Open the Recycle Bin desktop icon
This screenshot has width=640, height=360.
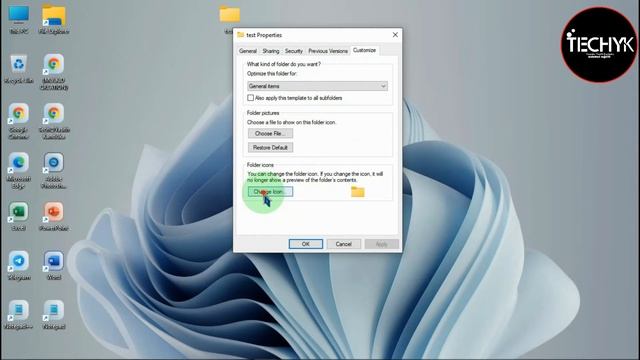coord(19,69)
